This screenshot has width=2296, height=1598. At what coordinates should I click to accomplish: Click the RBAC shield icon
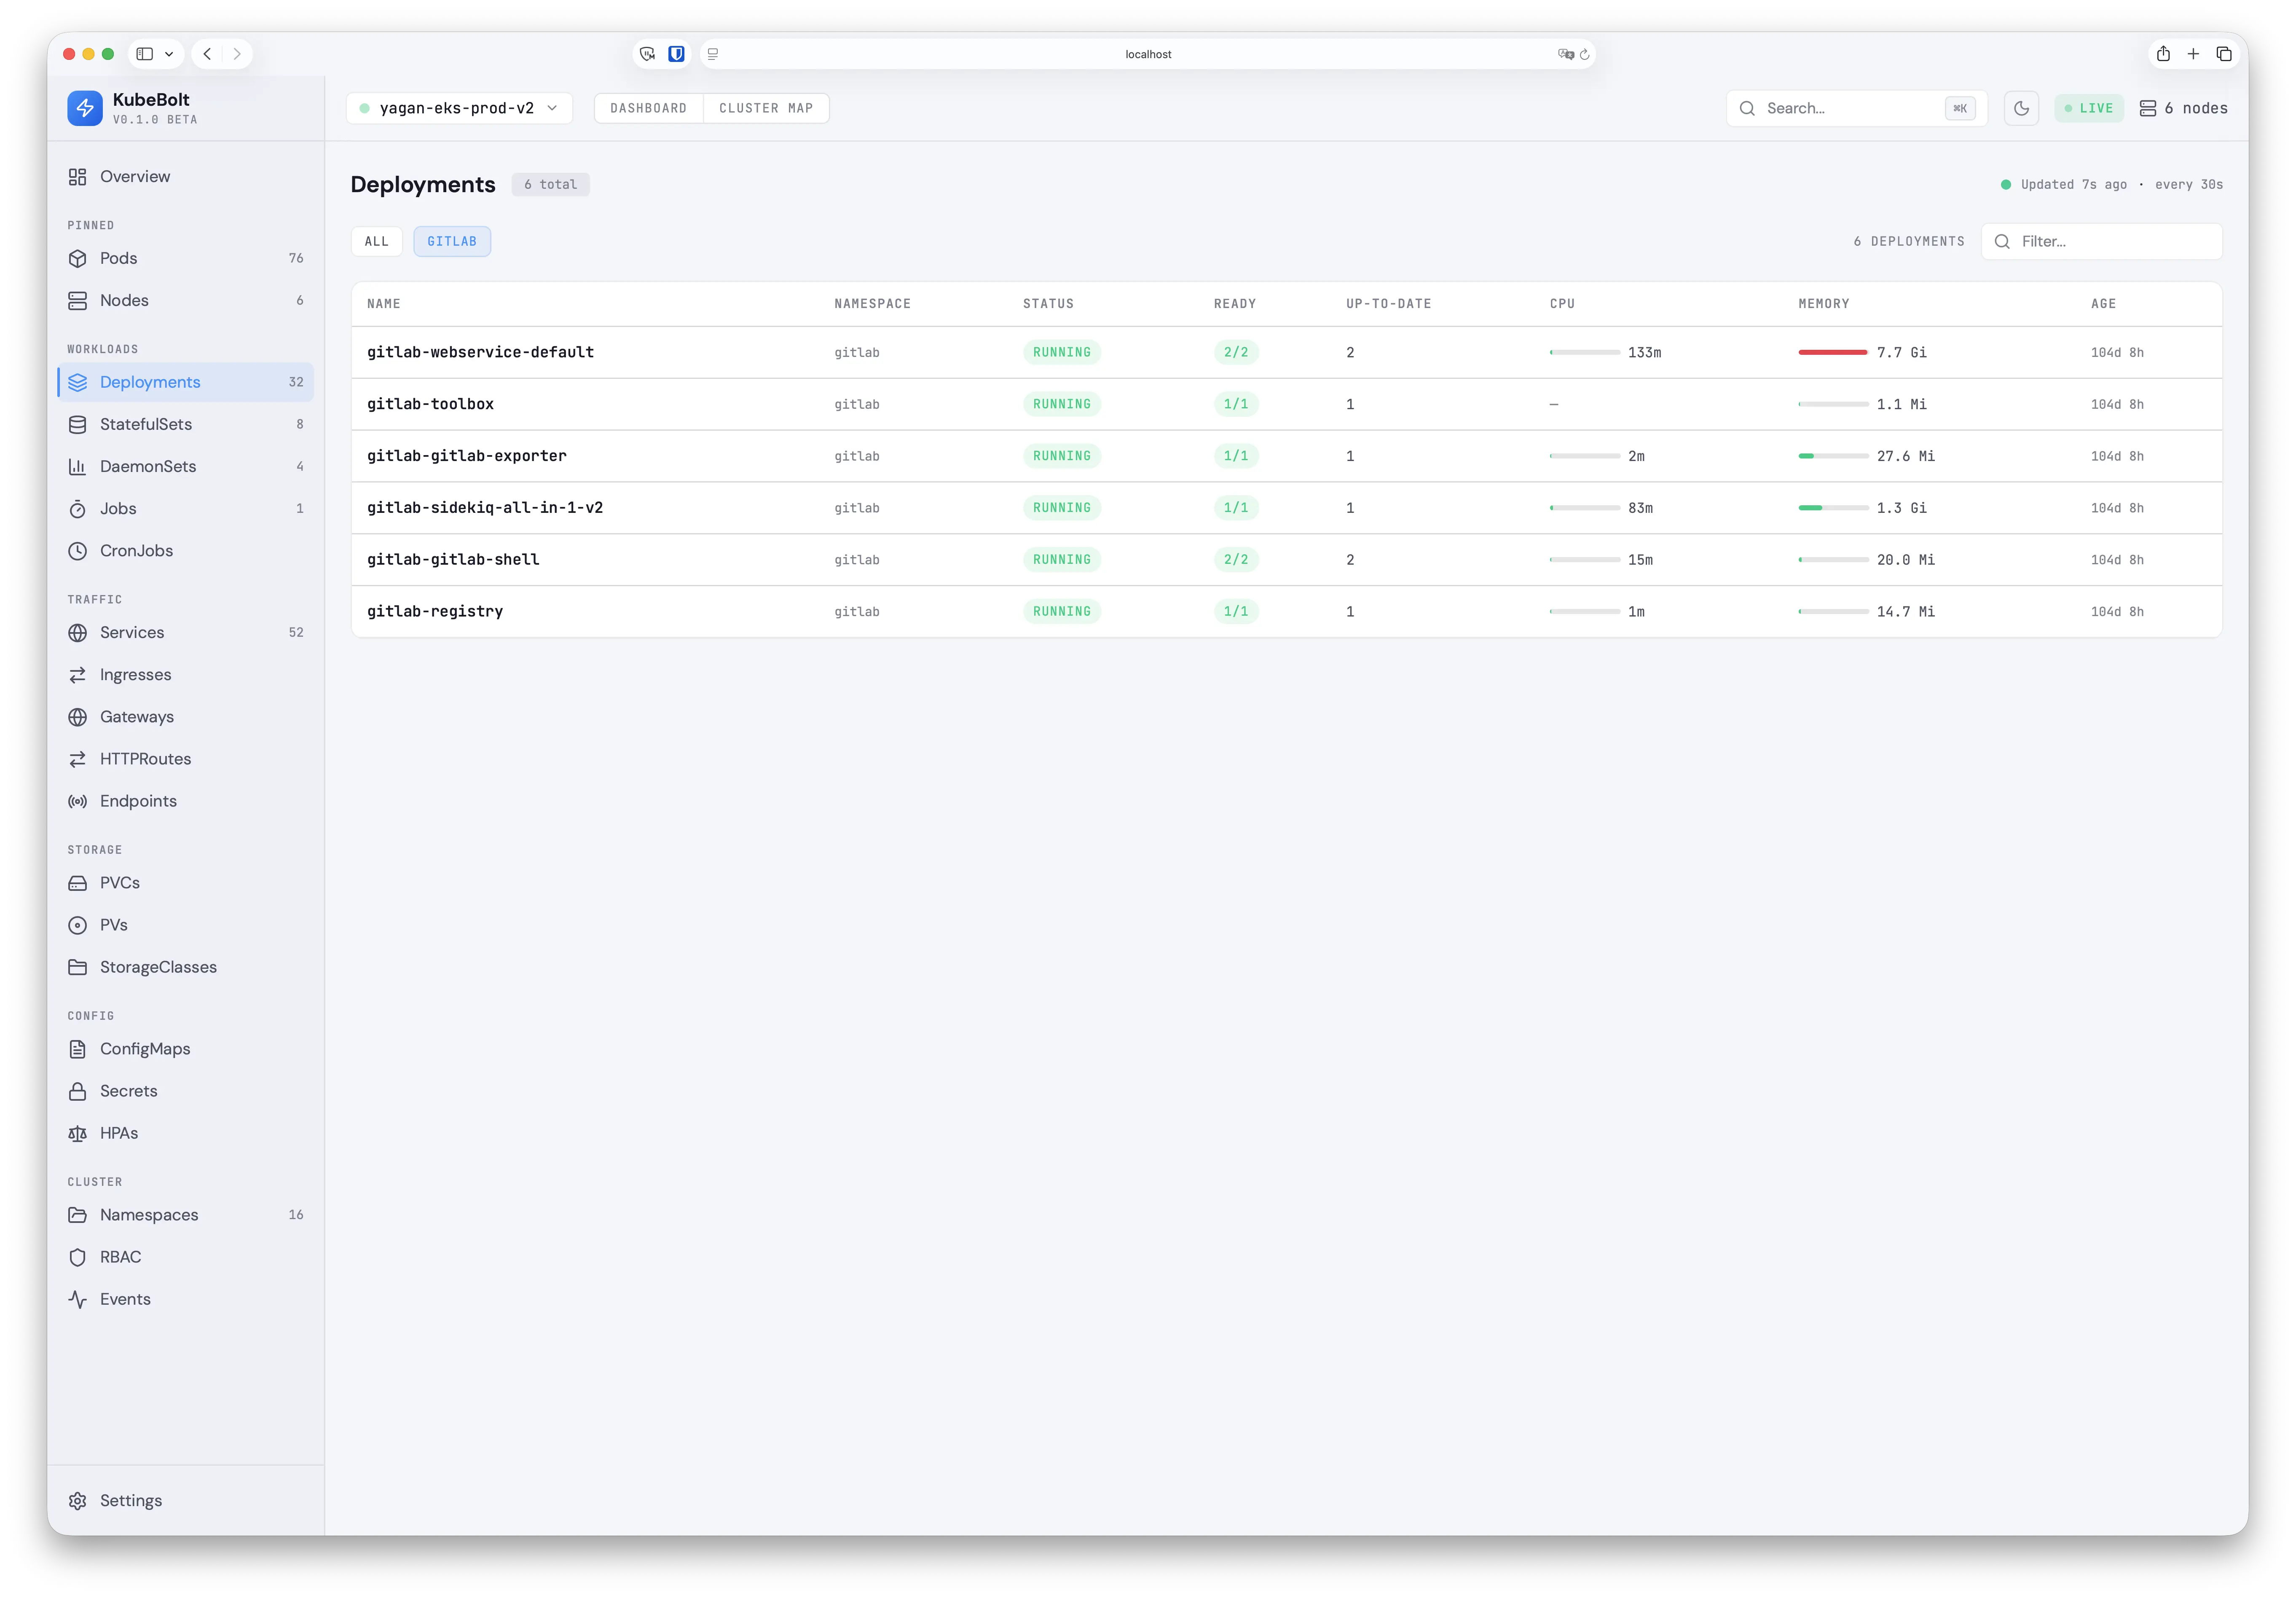pyautogui.click(x=78, y=1257)
